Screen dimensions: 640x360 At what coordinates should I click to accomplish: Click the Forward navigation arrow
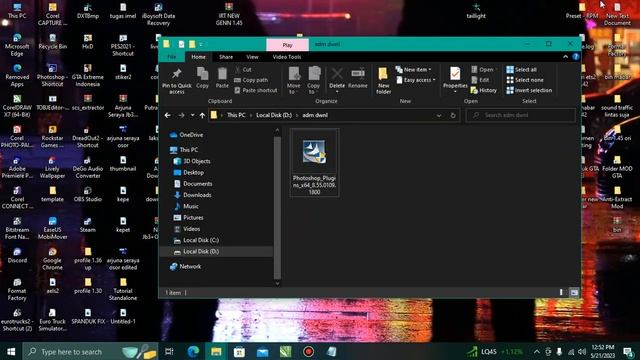tap(181, 116)
